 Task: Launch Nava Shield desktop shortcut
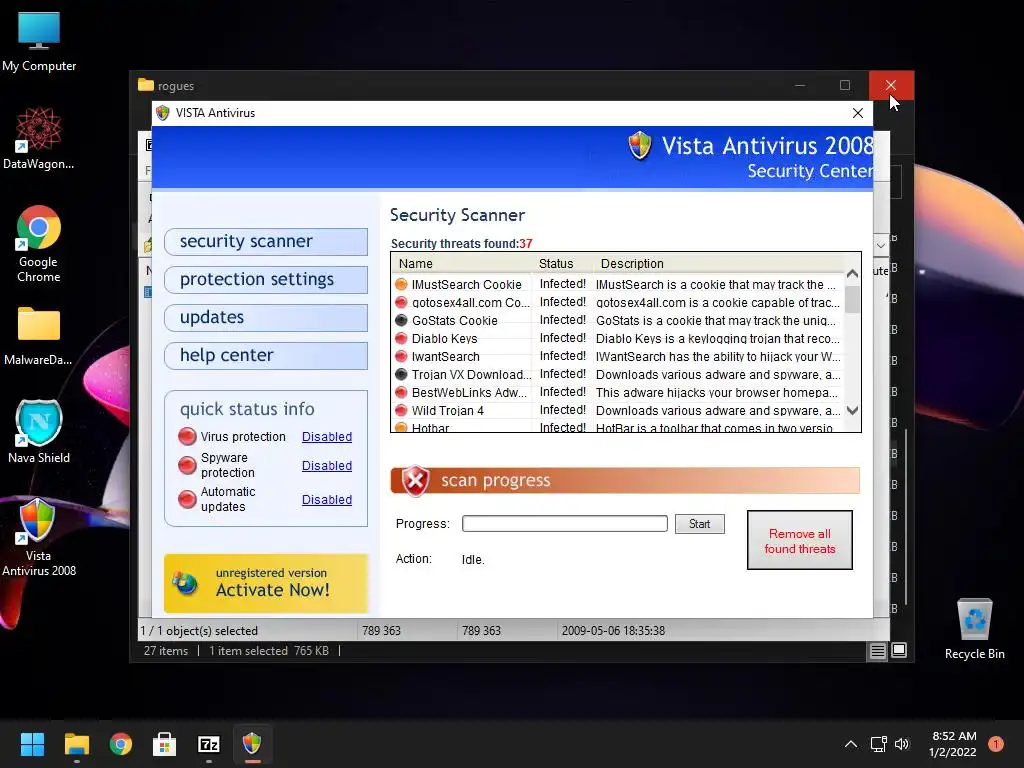point(39,431)
